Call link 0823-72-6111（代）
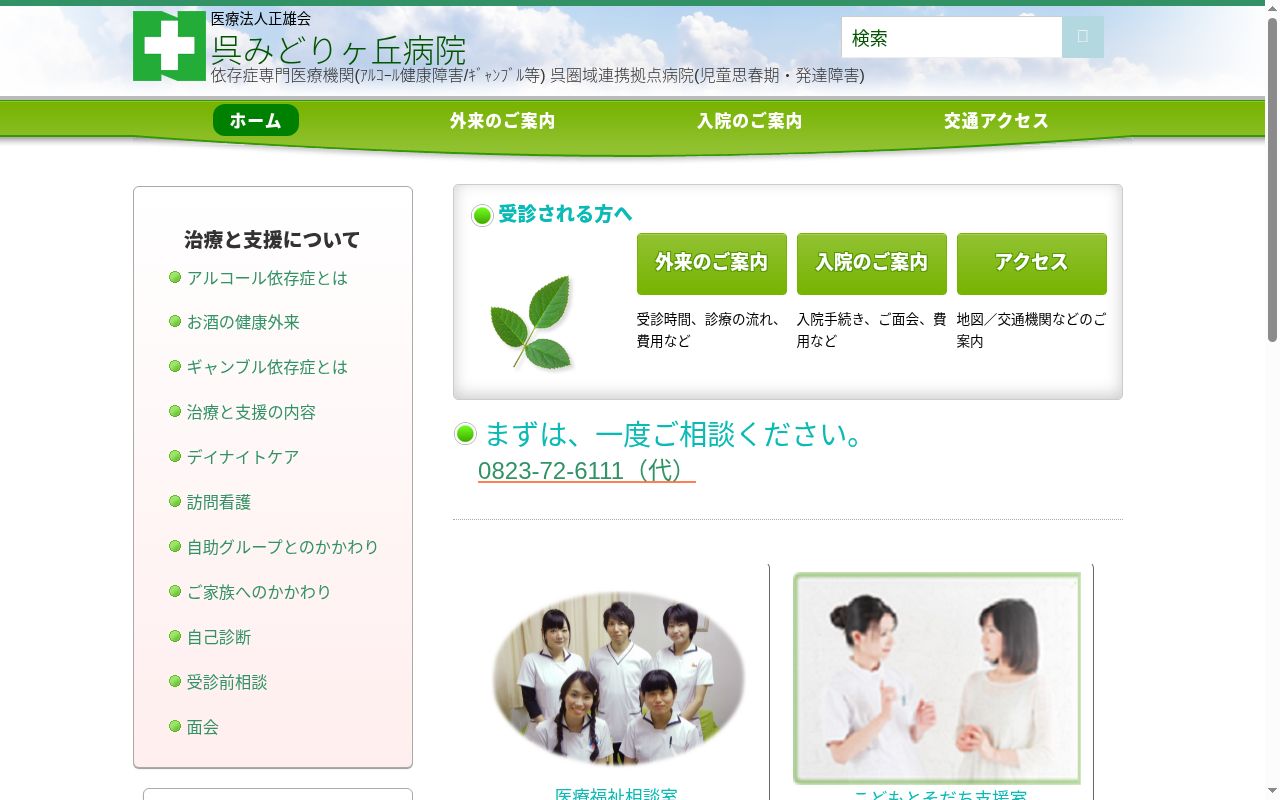Image resolution: width=1280 pixels, height=800 pixels. (x=586, y=470)
